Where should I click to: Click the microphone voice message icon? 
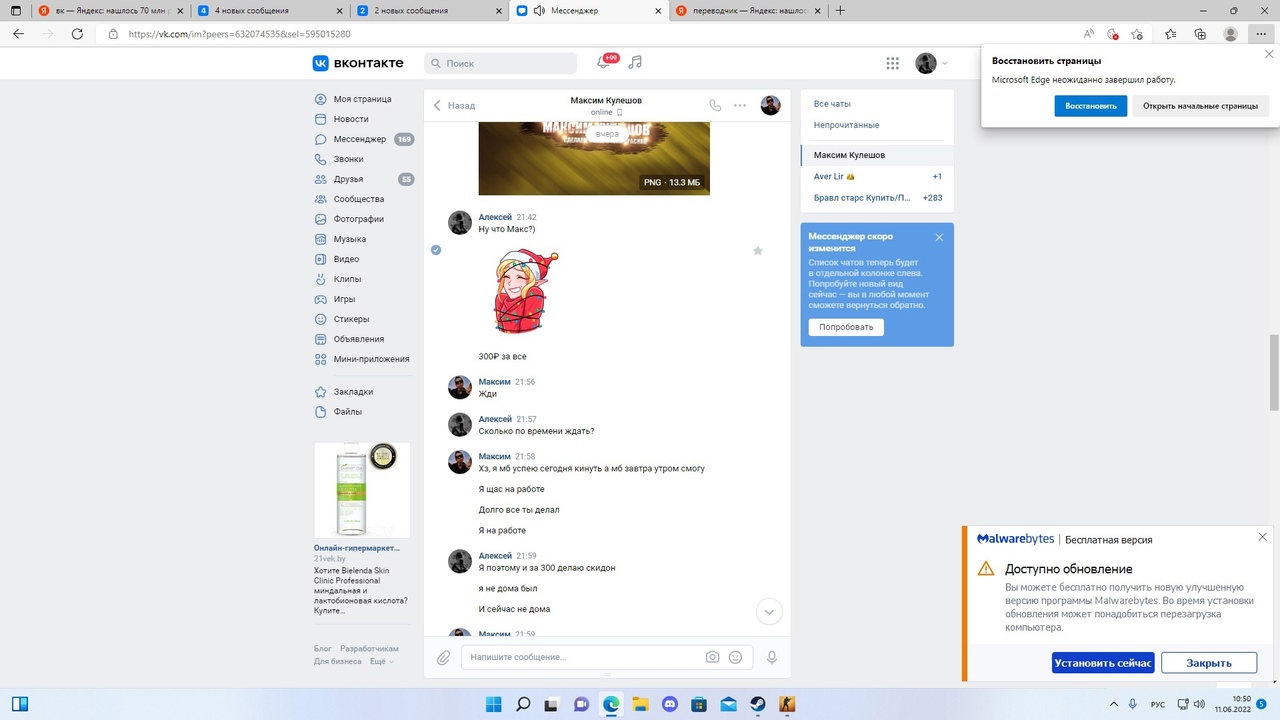(771, 657)
